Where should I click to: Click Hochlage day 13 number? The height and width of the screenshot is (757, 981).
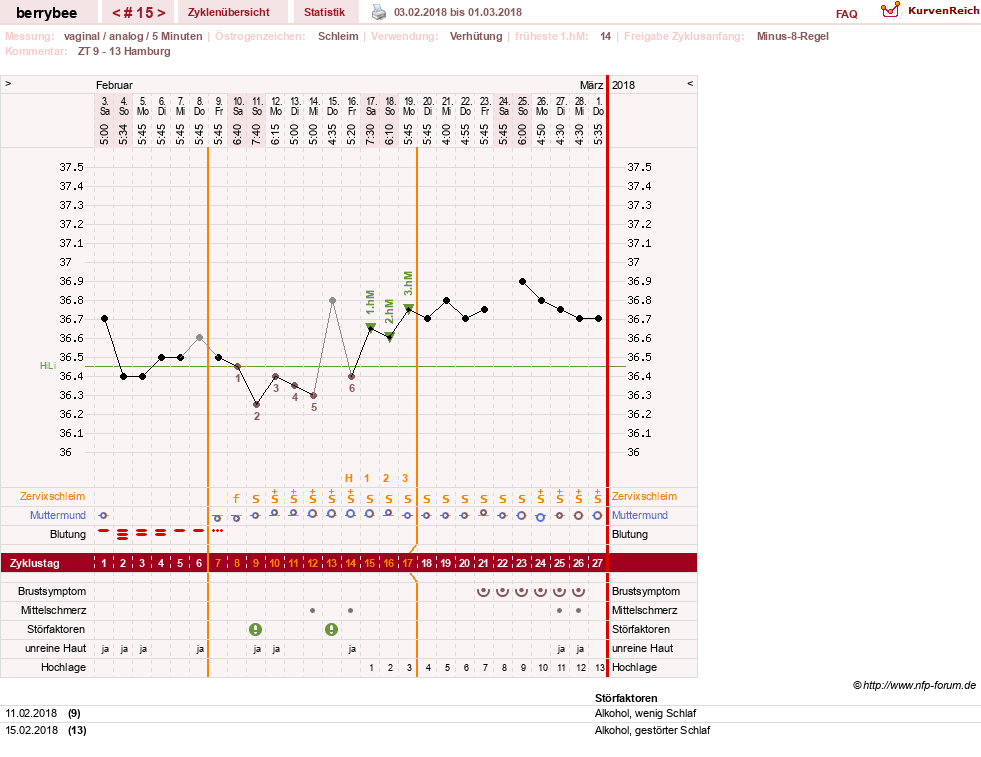(x=599, y=668)
